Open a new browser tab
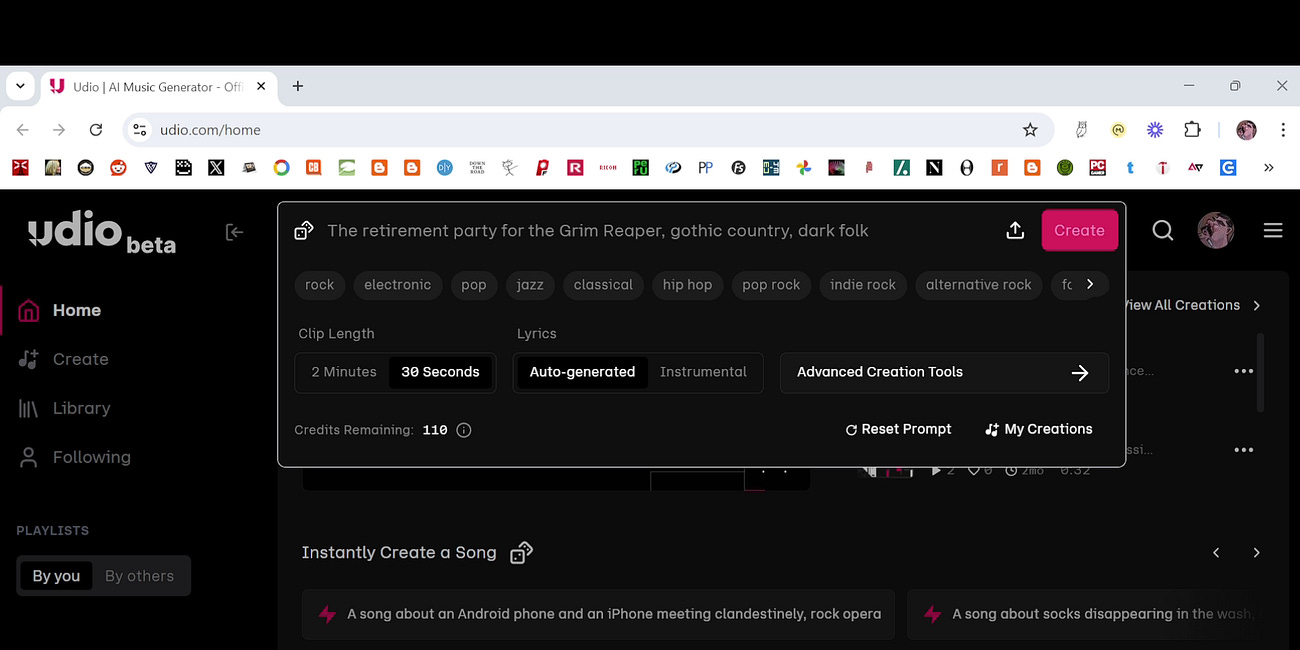 [297, 86]
